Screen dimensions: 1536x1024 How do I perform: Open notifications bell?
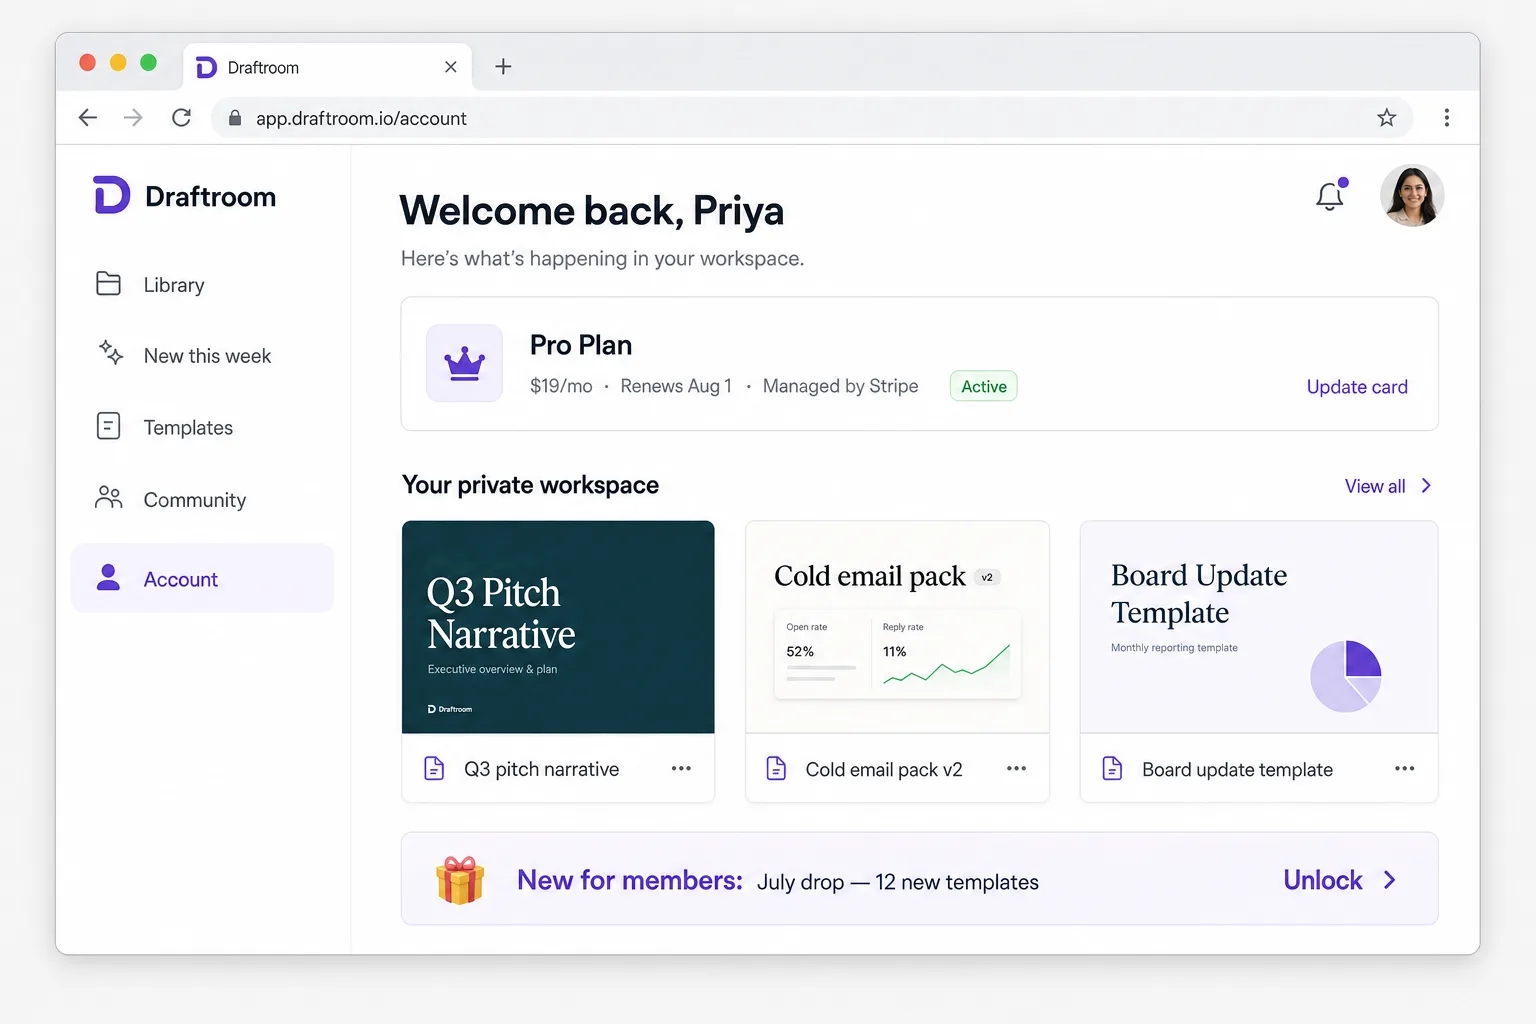[x=1330, y=195]
